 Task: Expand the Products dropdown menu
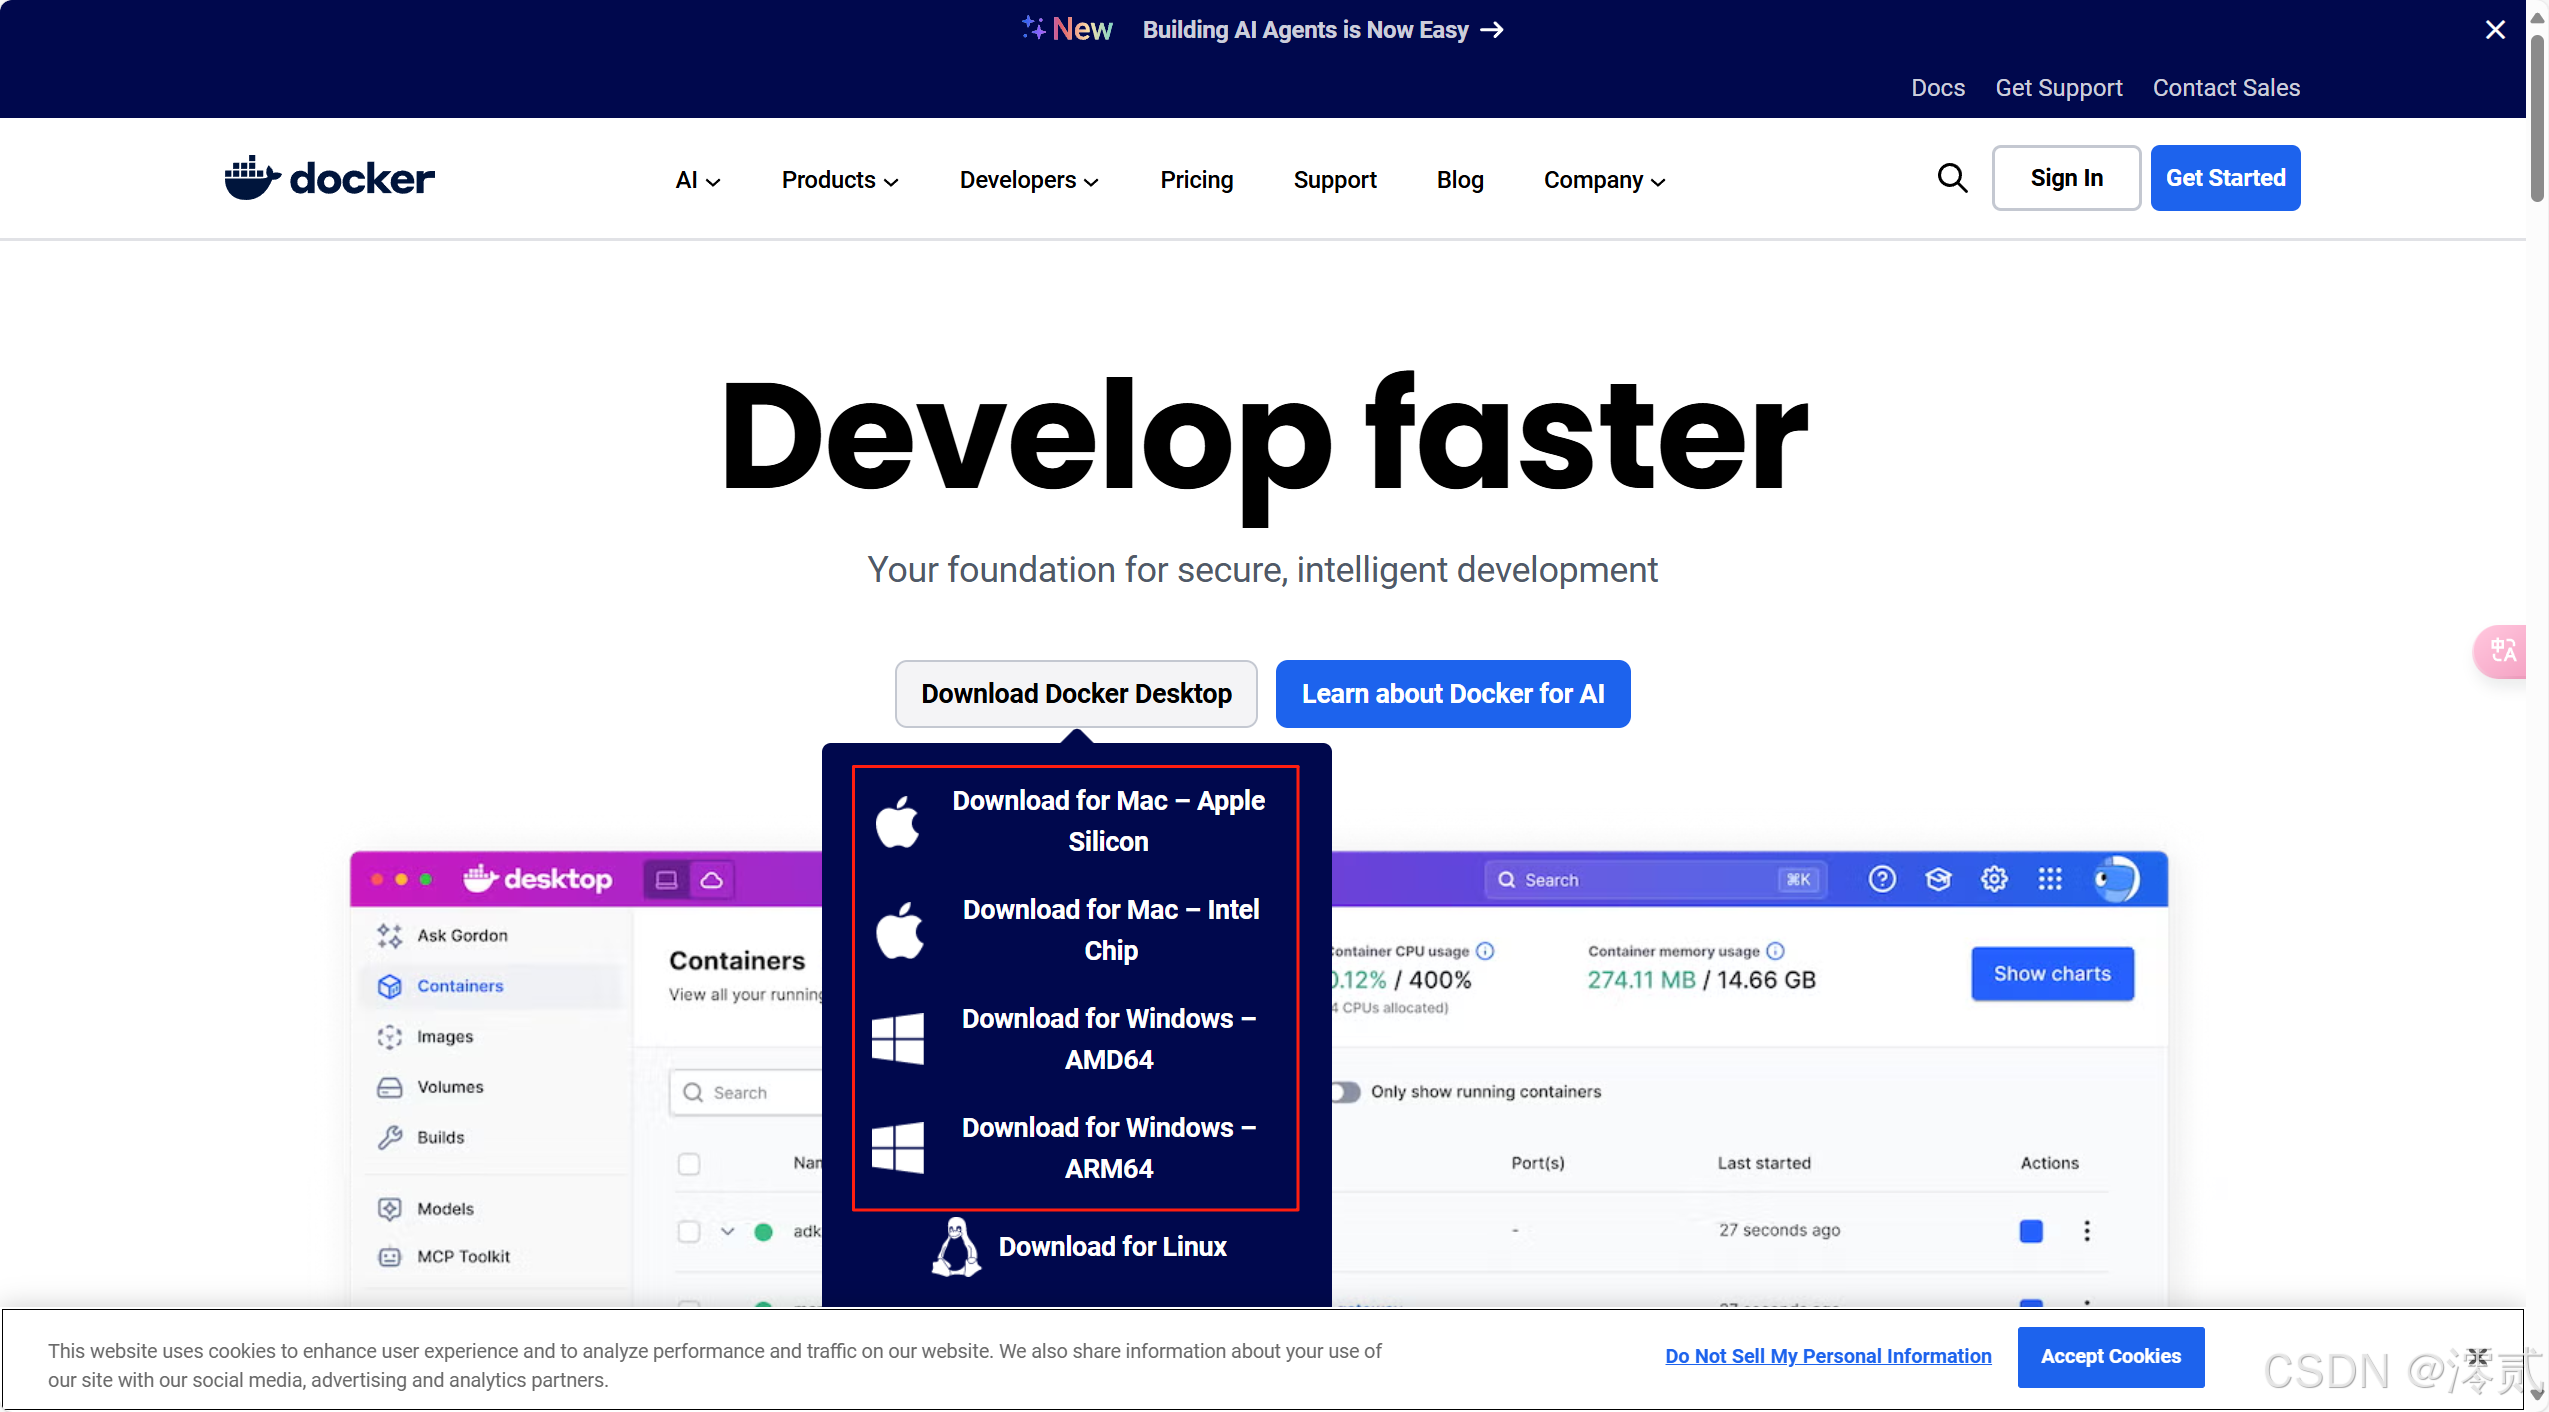click(x=840, y=180)
